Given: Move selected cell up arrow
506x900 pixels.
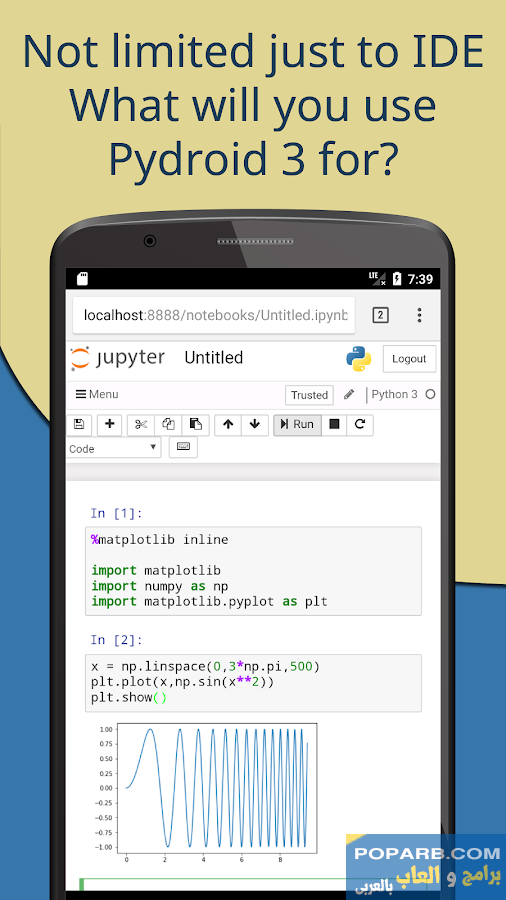Looking at the screenshot, I should [228, 425].
